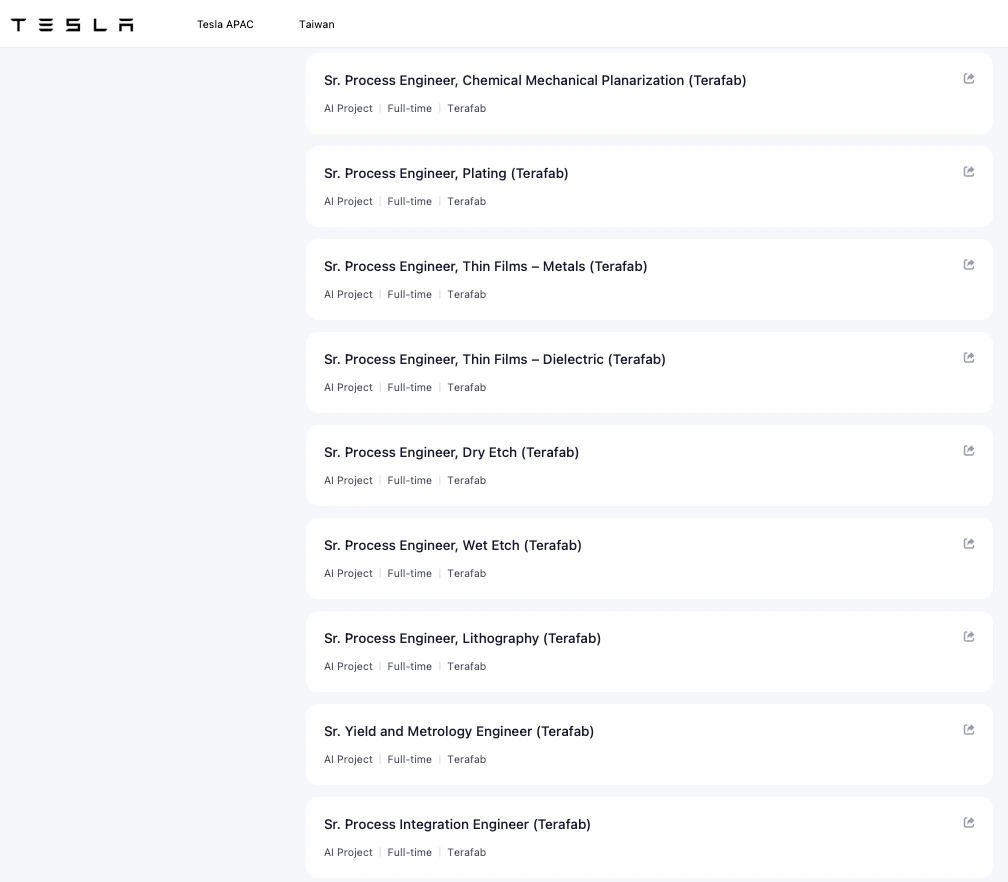Click share icon for Lithography job
Viewport: 1008px width, 882px height.
click(968, 637)
